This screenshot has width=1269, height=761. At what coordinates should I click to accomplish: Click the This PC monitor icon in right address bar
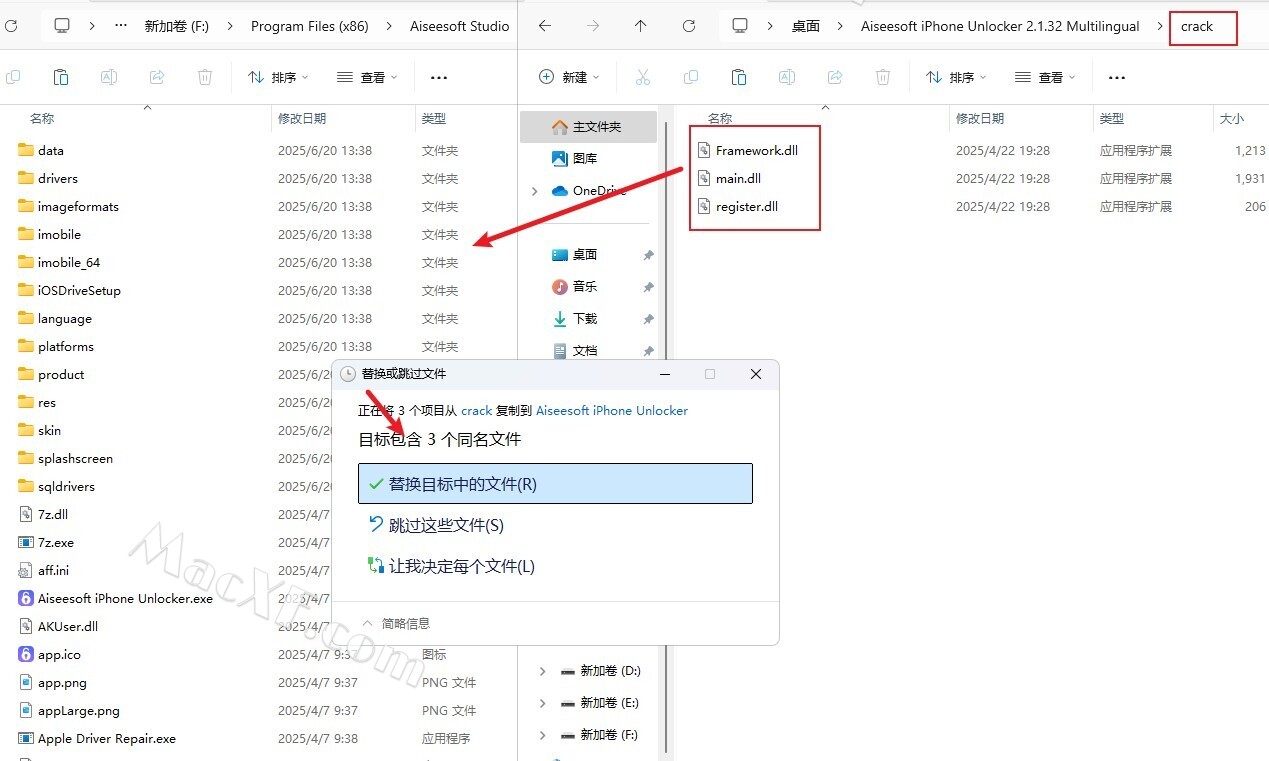coord(740,26)
